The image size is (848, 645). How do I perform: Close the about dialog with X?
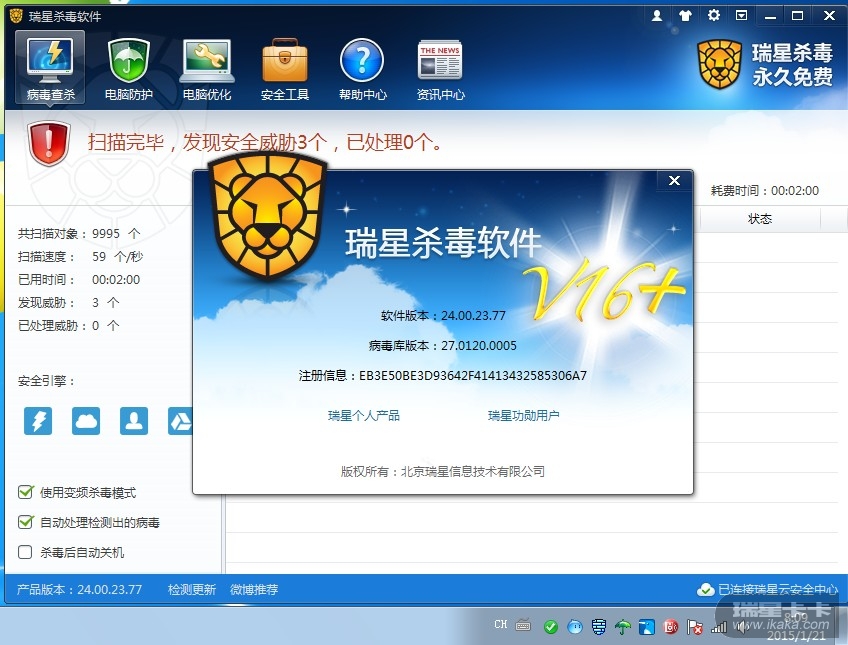click(x=674, y=181)
